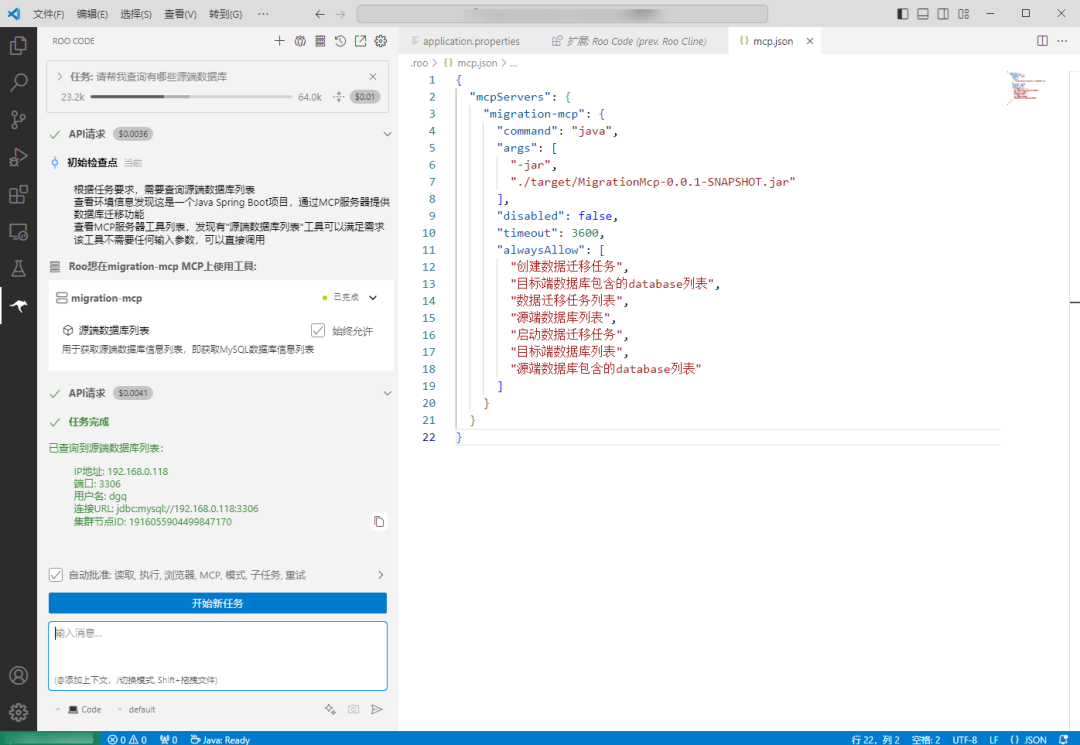Switch to application.properties tab
This screenshot has height=745, width=1080.
pos(471,41)
